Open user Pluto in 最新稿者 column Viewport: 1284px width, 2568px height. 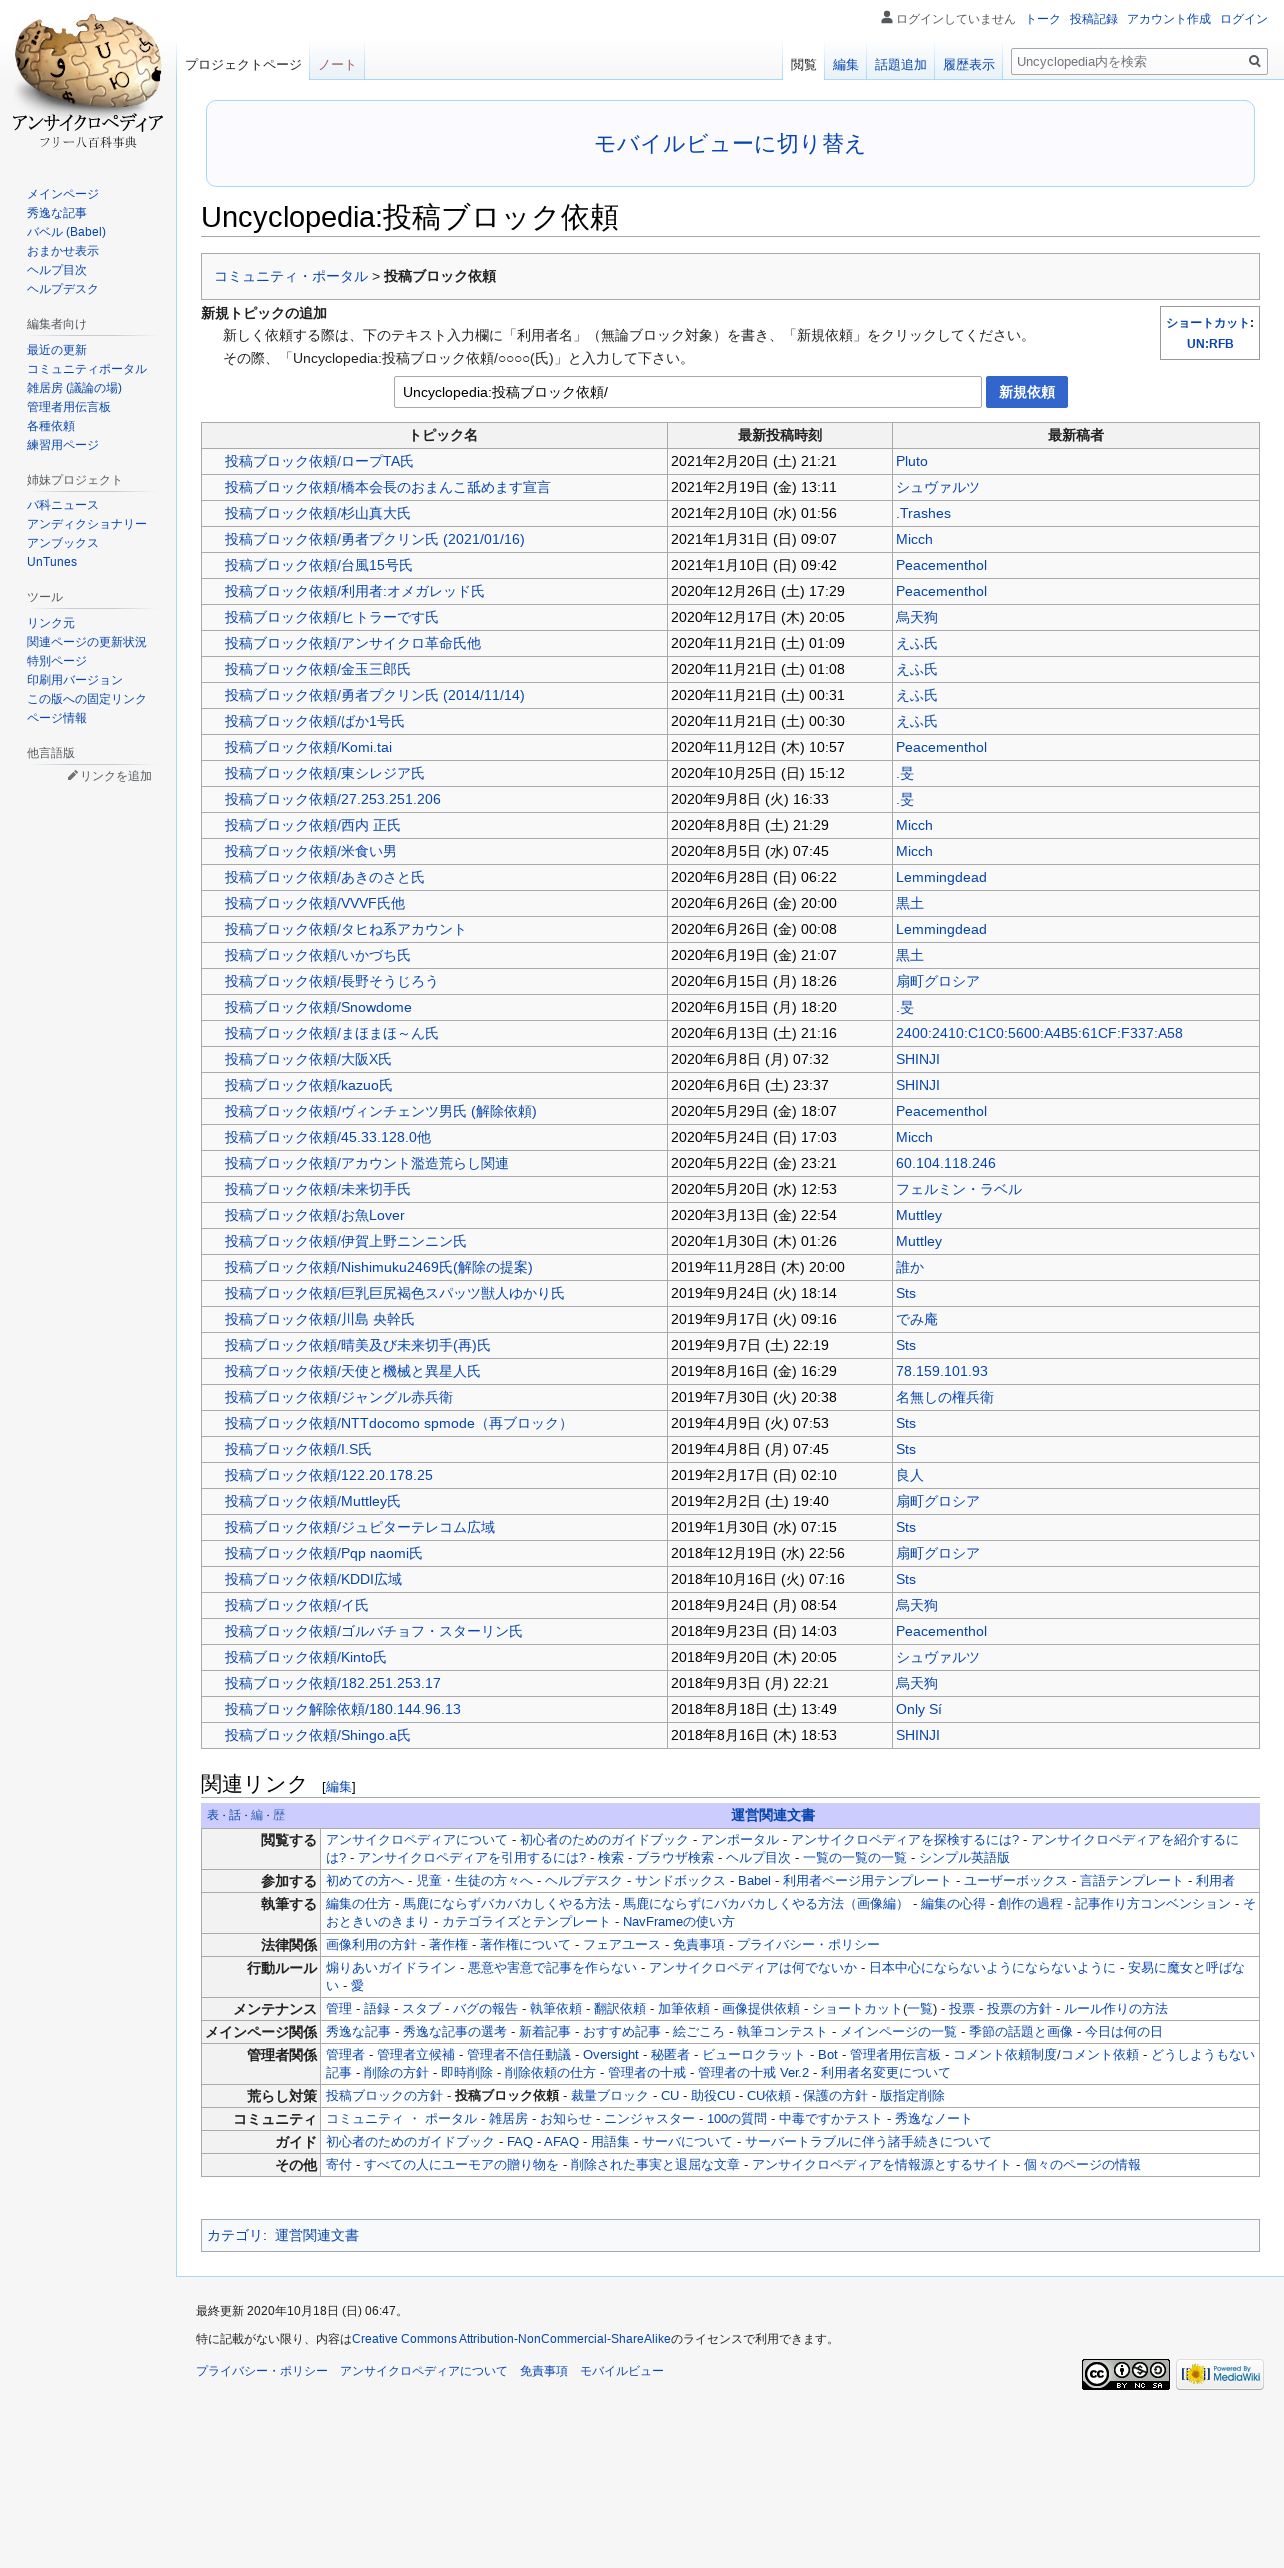pyautogui.click(x=912, y=461)
